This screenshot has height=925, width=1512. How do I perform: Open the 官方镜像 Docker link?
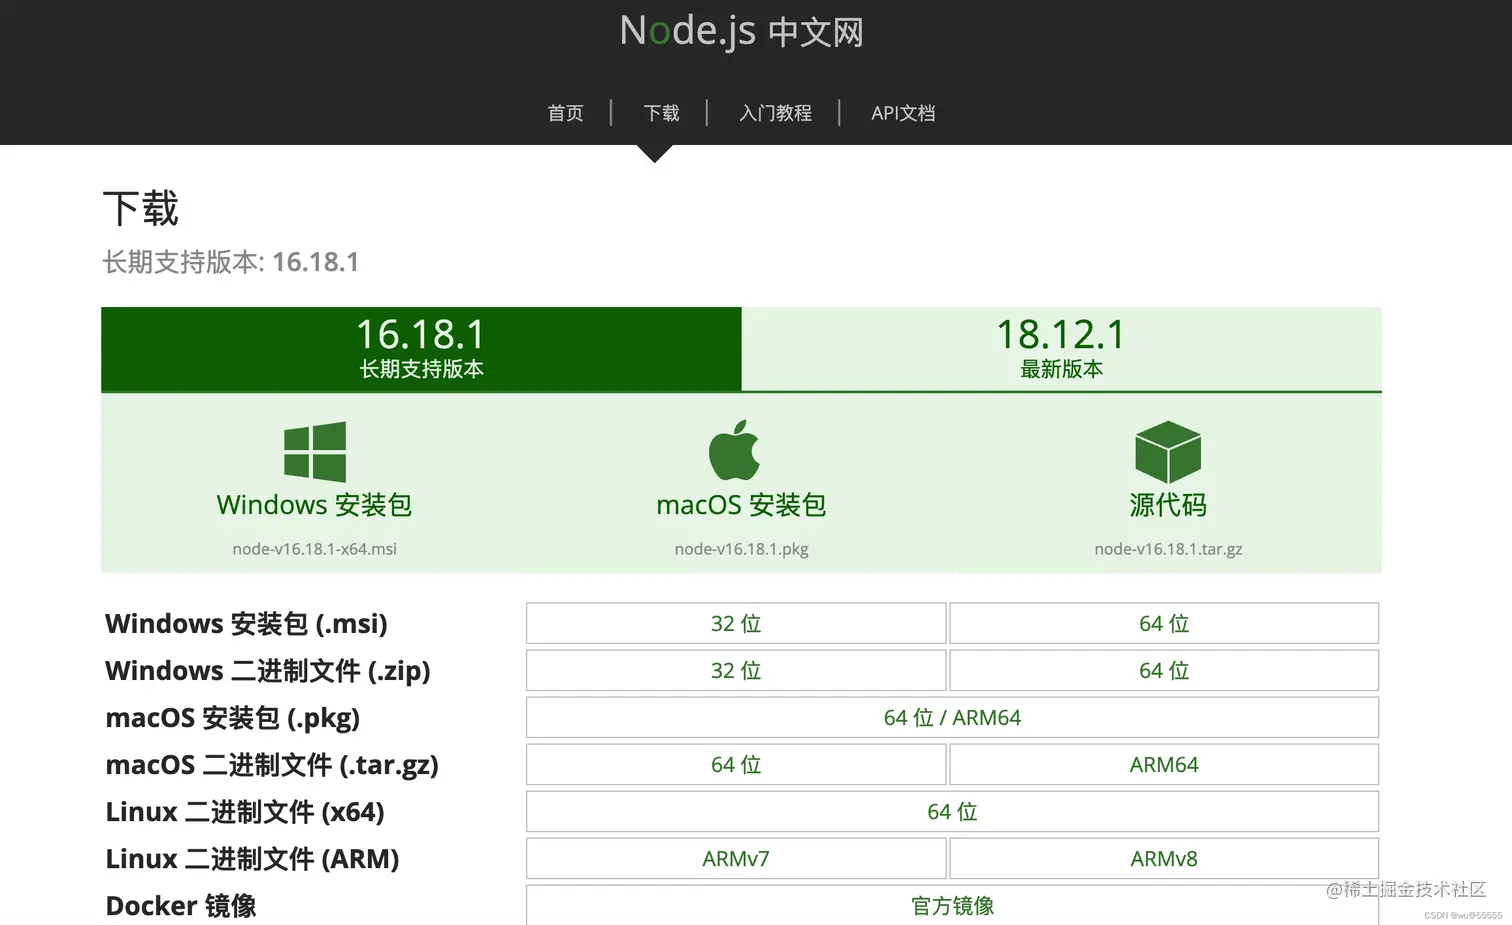coord(953,905)
